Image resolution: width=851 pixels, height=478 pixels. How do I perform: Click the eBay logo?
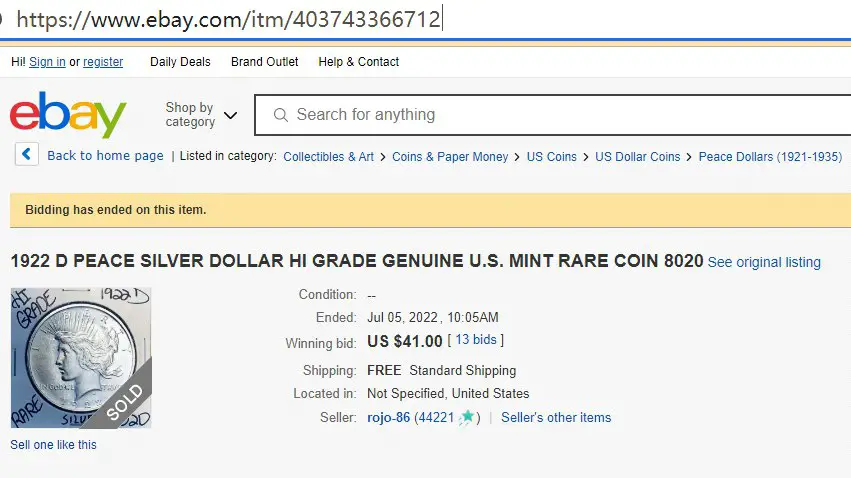point(68,114)
